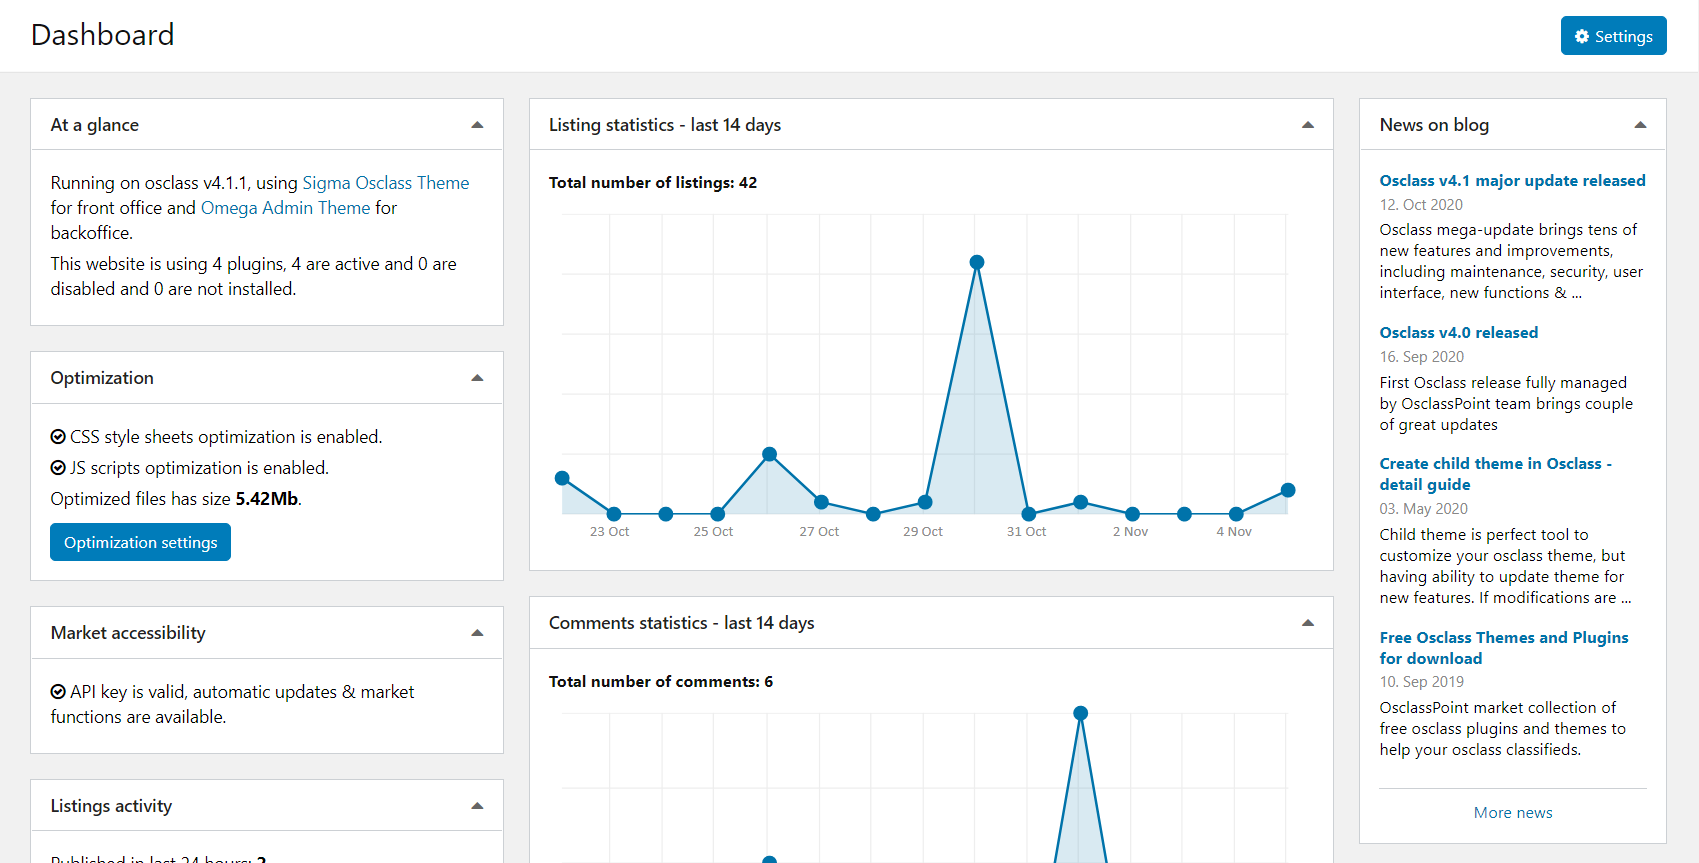Click the Dashboard page heading
The width and height of the screenshot is (1699, 863).
tap(103, 35)
